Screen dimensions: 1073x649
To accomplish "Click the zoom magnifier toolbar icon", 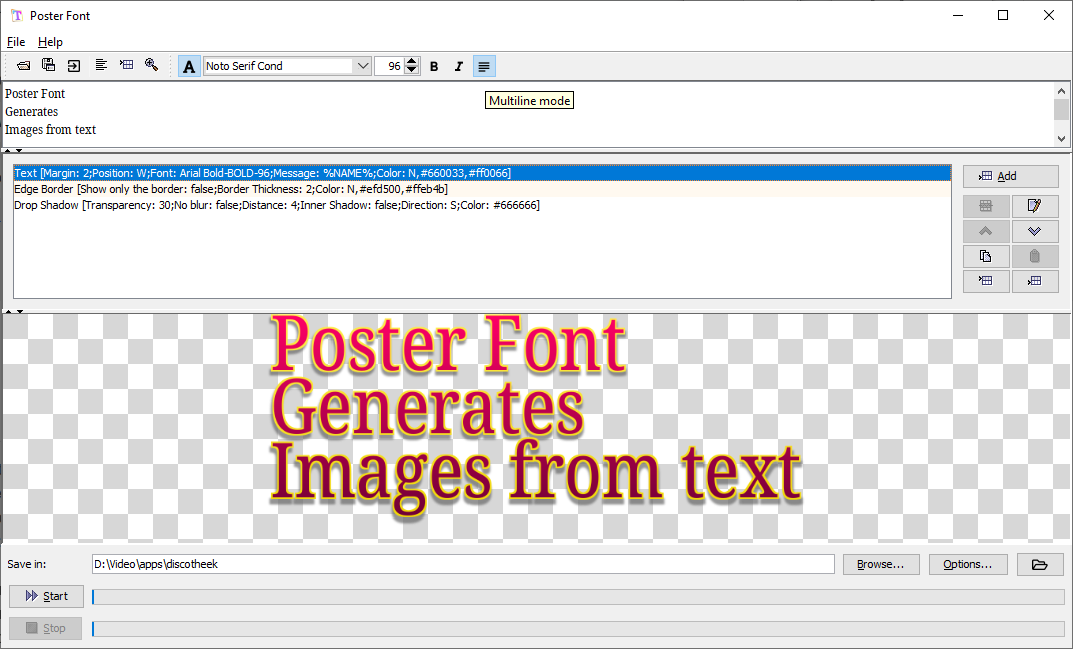I will point(151,66).
